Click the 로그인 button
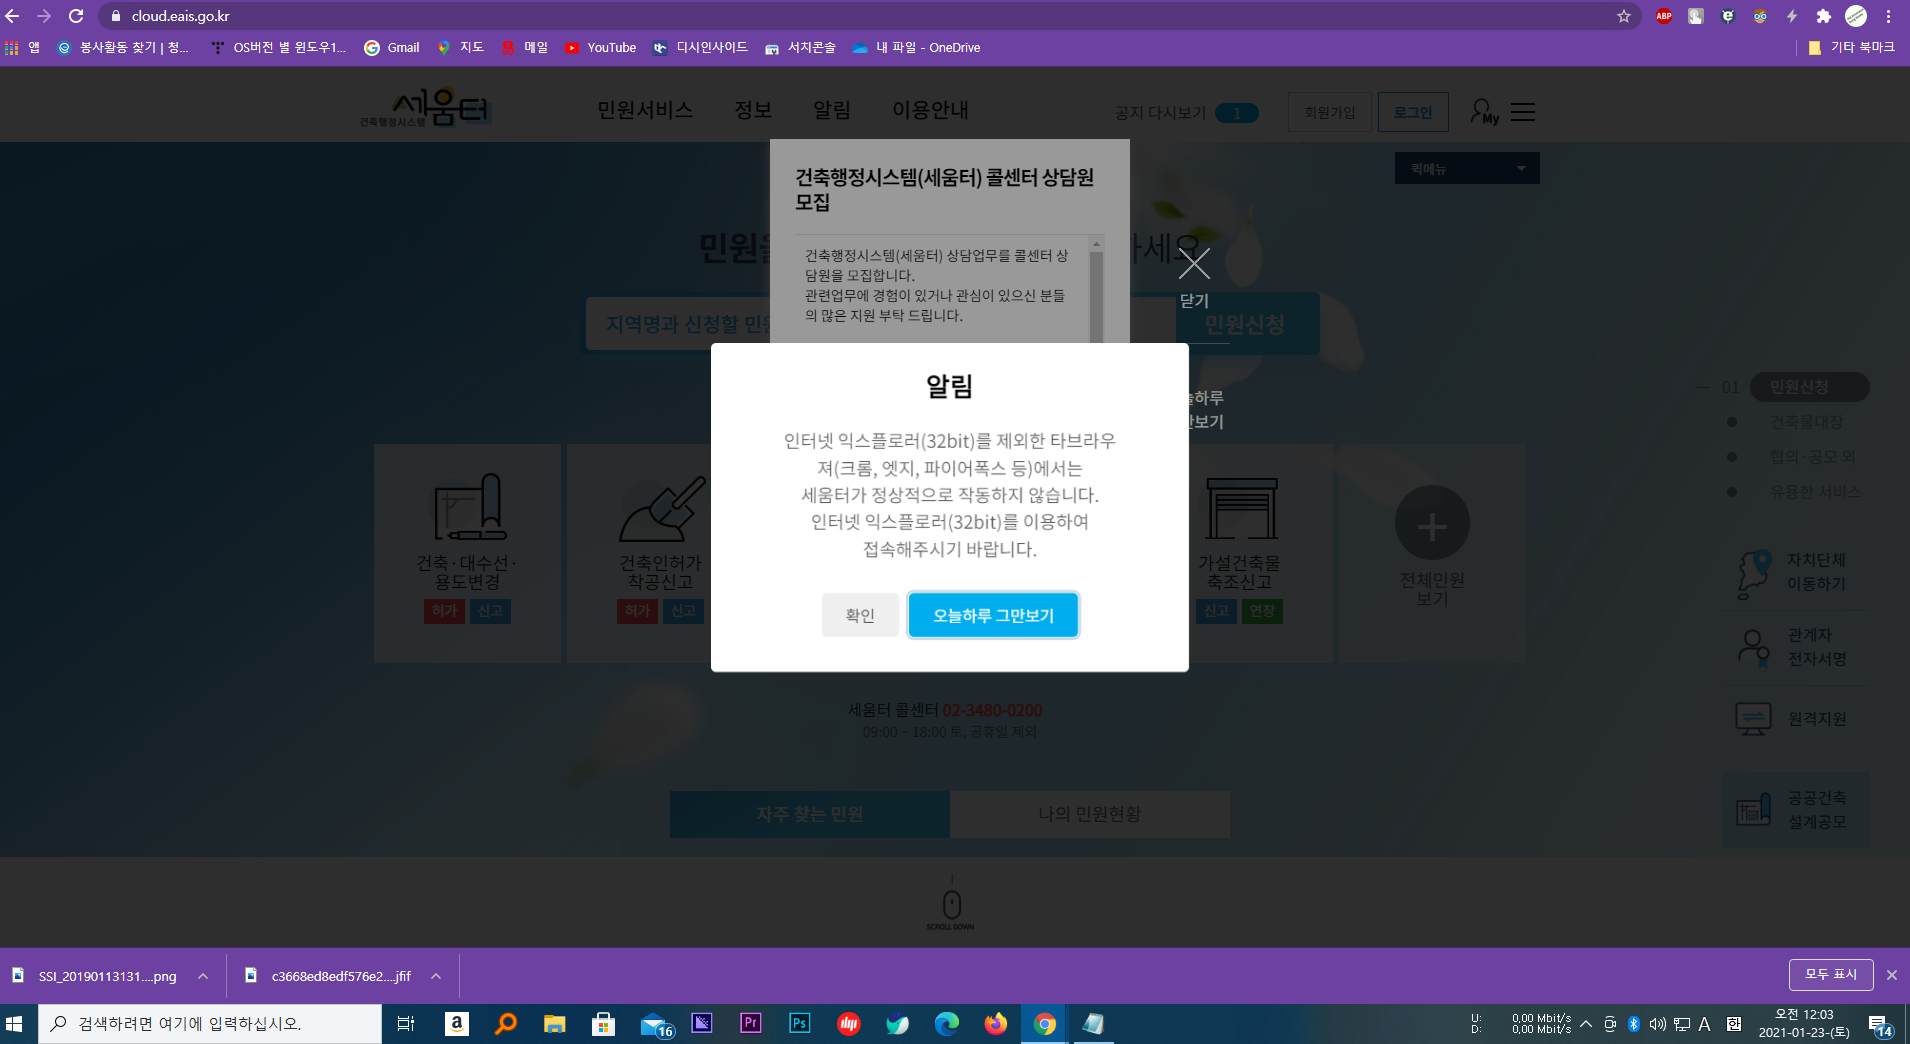 point(1413,112)
